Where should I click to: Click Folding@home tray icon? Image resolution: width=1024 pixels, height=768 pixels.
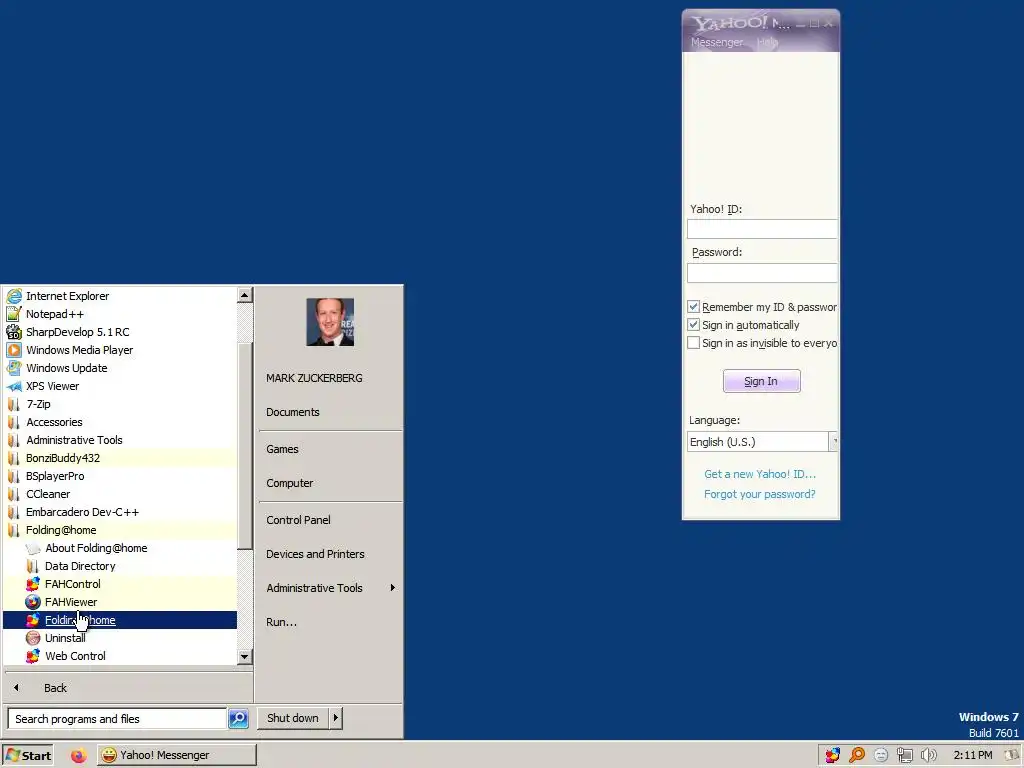pyautogui.click(x=832, y=756)
